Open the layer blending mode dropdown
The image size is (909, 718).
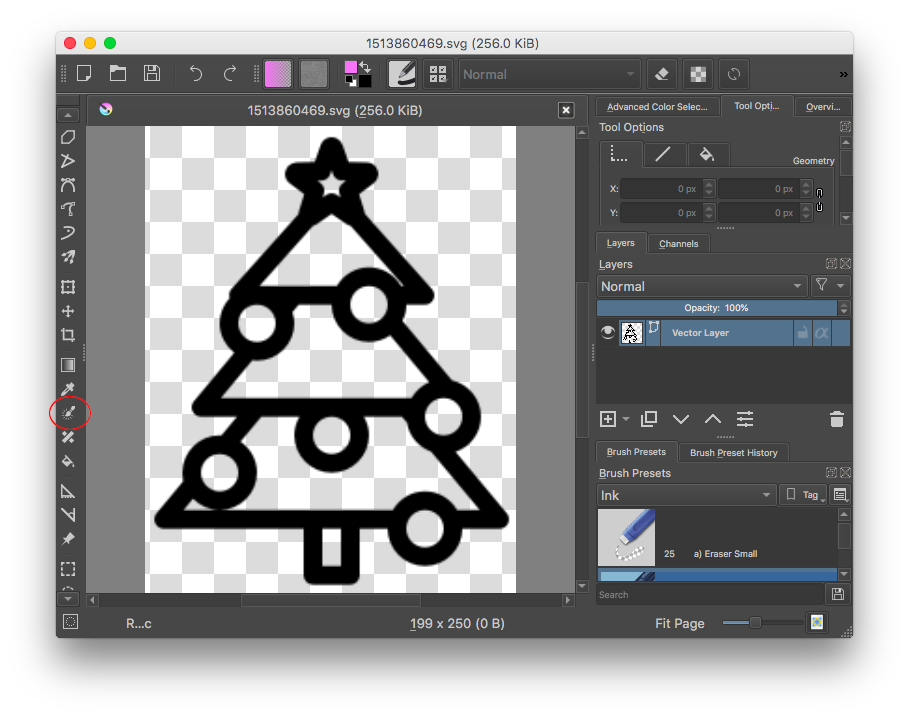(700, 285)
